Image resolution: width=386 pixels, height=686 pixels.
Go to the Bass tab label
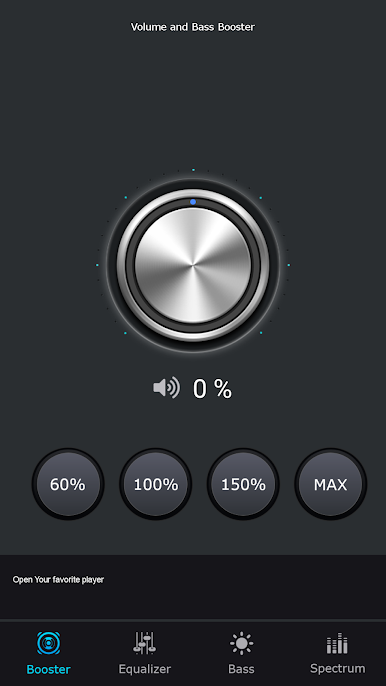click(241, 669)
